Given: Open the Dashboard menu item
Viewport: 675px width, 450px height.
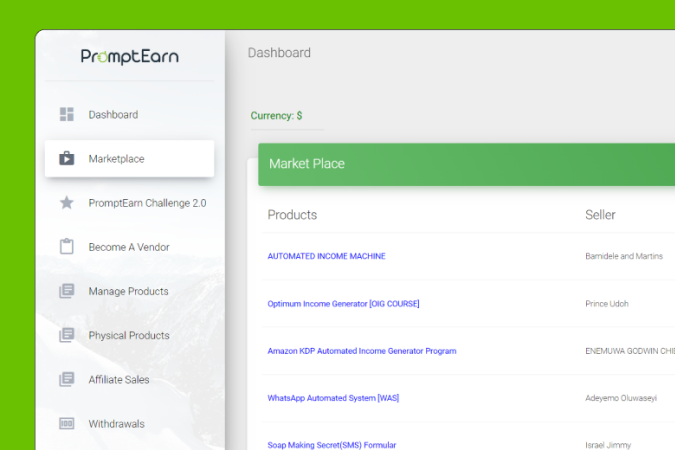Looking at the screenshot, I should (x=113, y=115).
